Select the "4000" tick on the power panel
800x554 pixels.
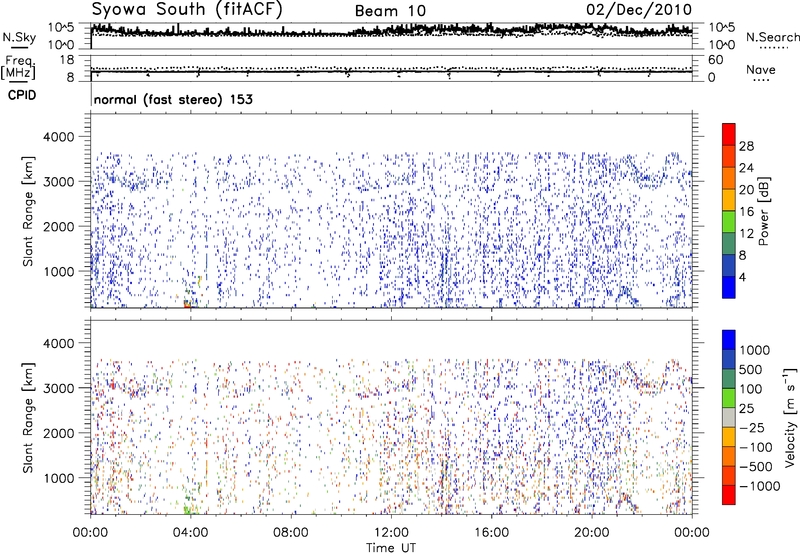(x=58, y=137)
